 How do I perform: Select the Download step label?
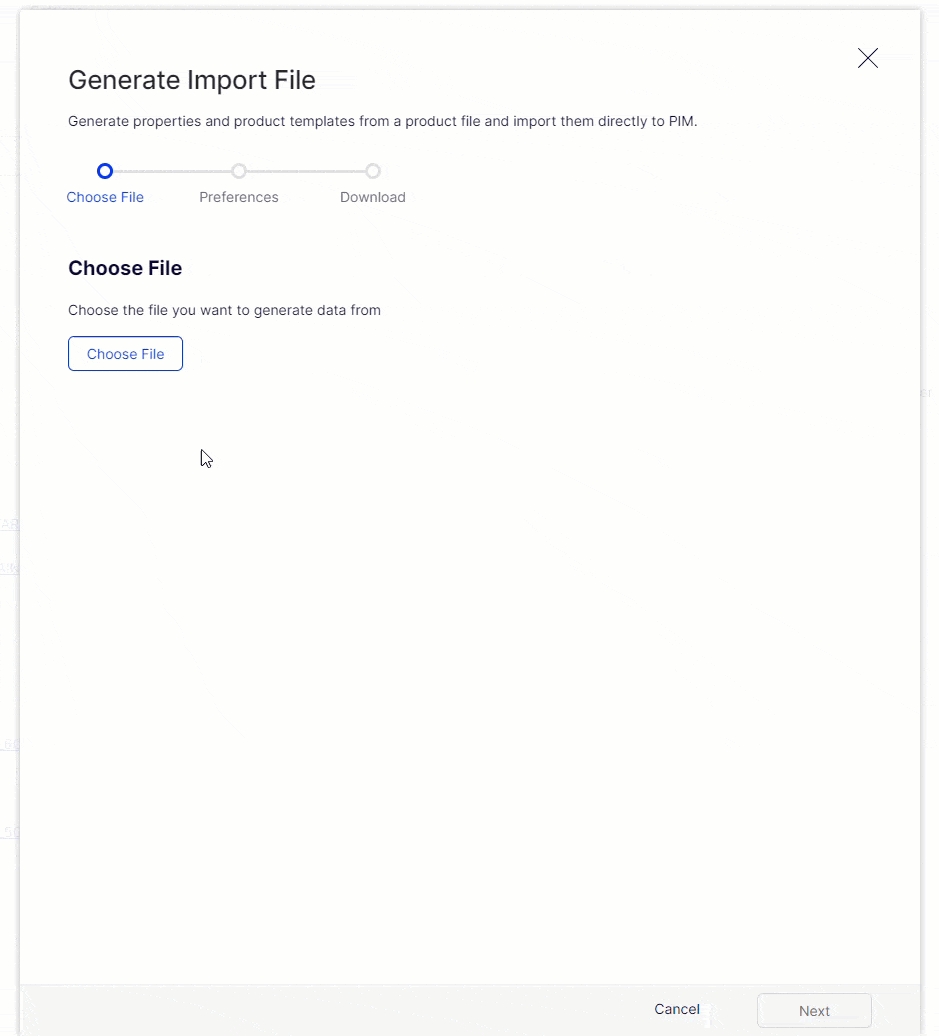pyautogui.click(x=373, y=197)
